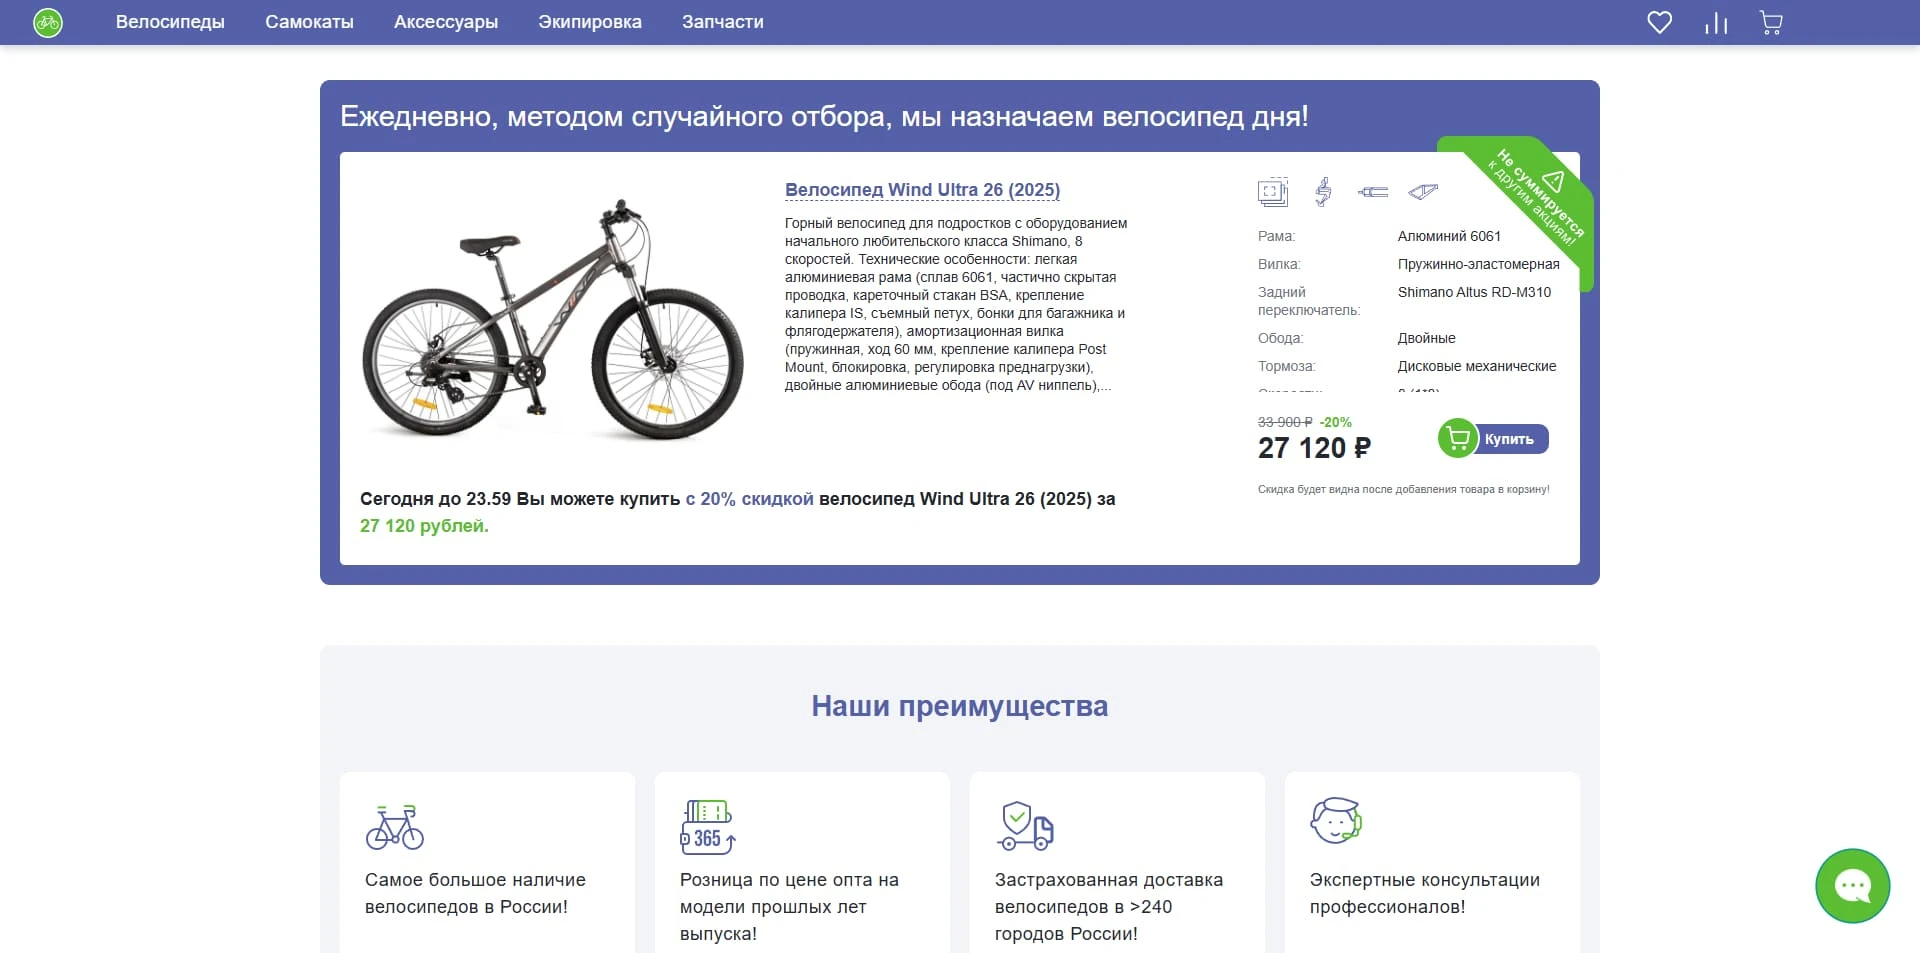Click the brake caliper feature icon
1920x953 pixels.
coord(1373,191)
